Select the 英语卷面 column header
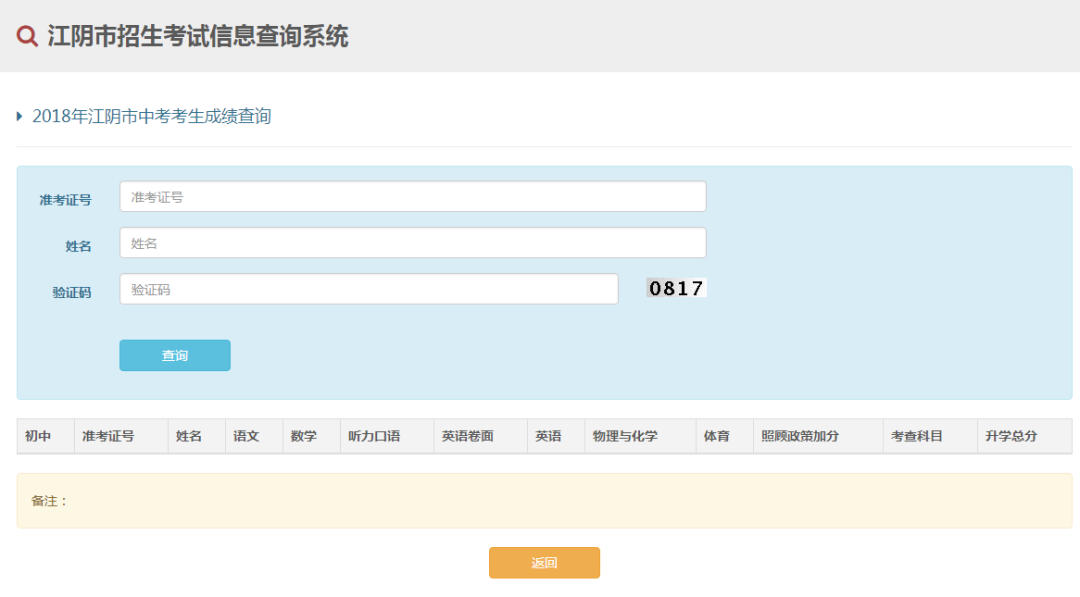The width and height of the screenshot is (1080, 597). [468, 437]
